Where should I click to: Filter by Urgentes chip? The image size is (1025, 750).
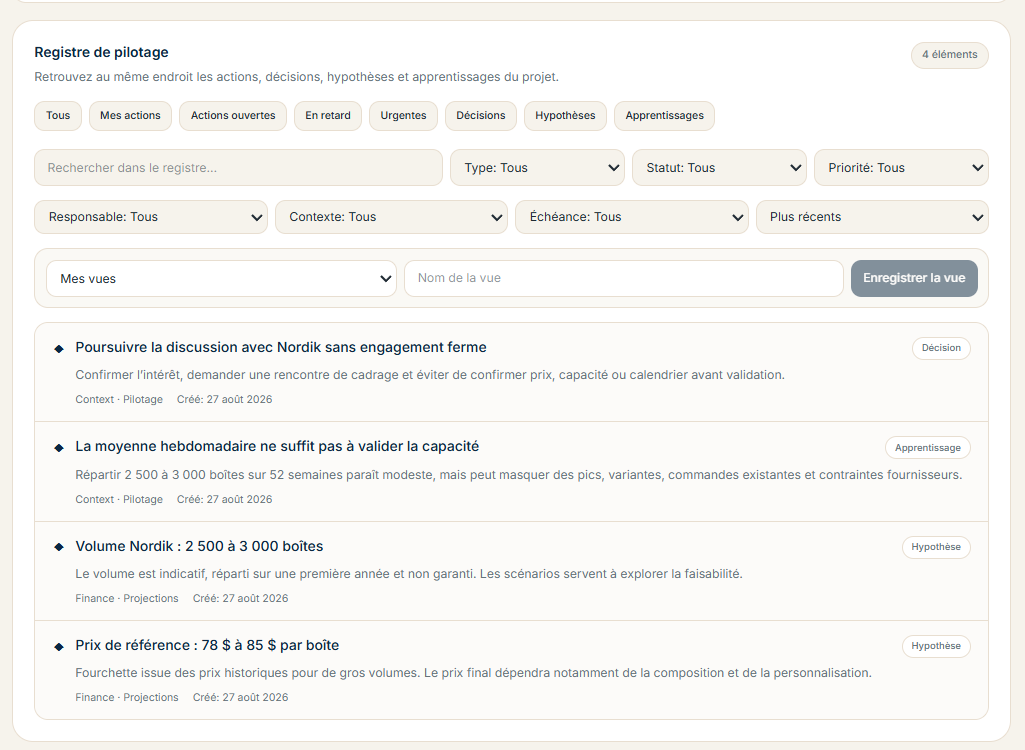pyautogui.click(x=403, y=116)
